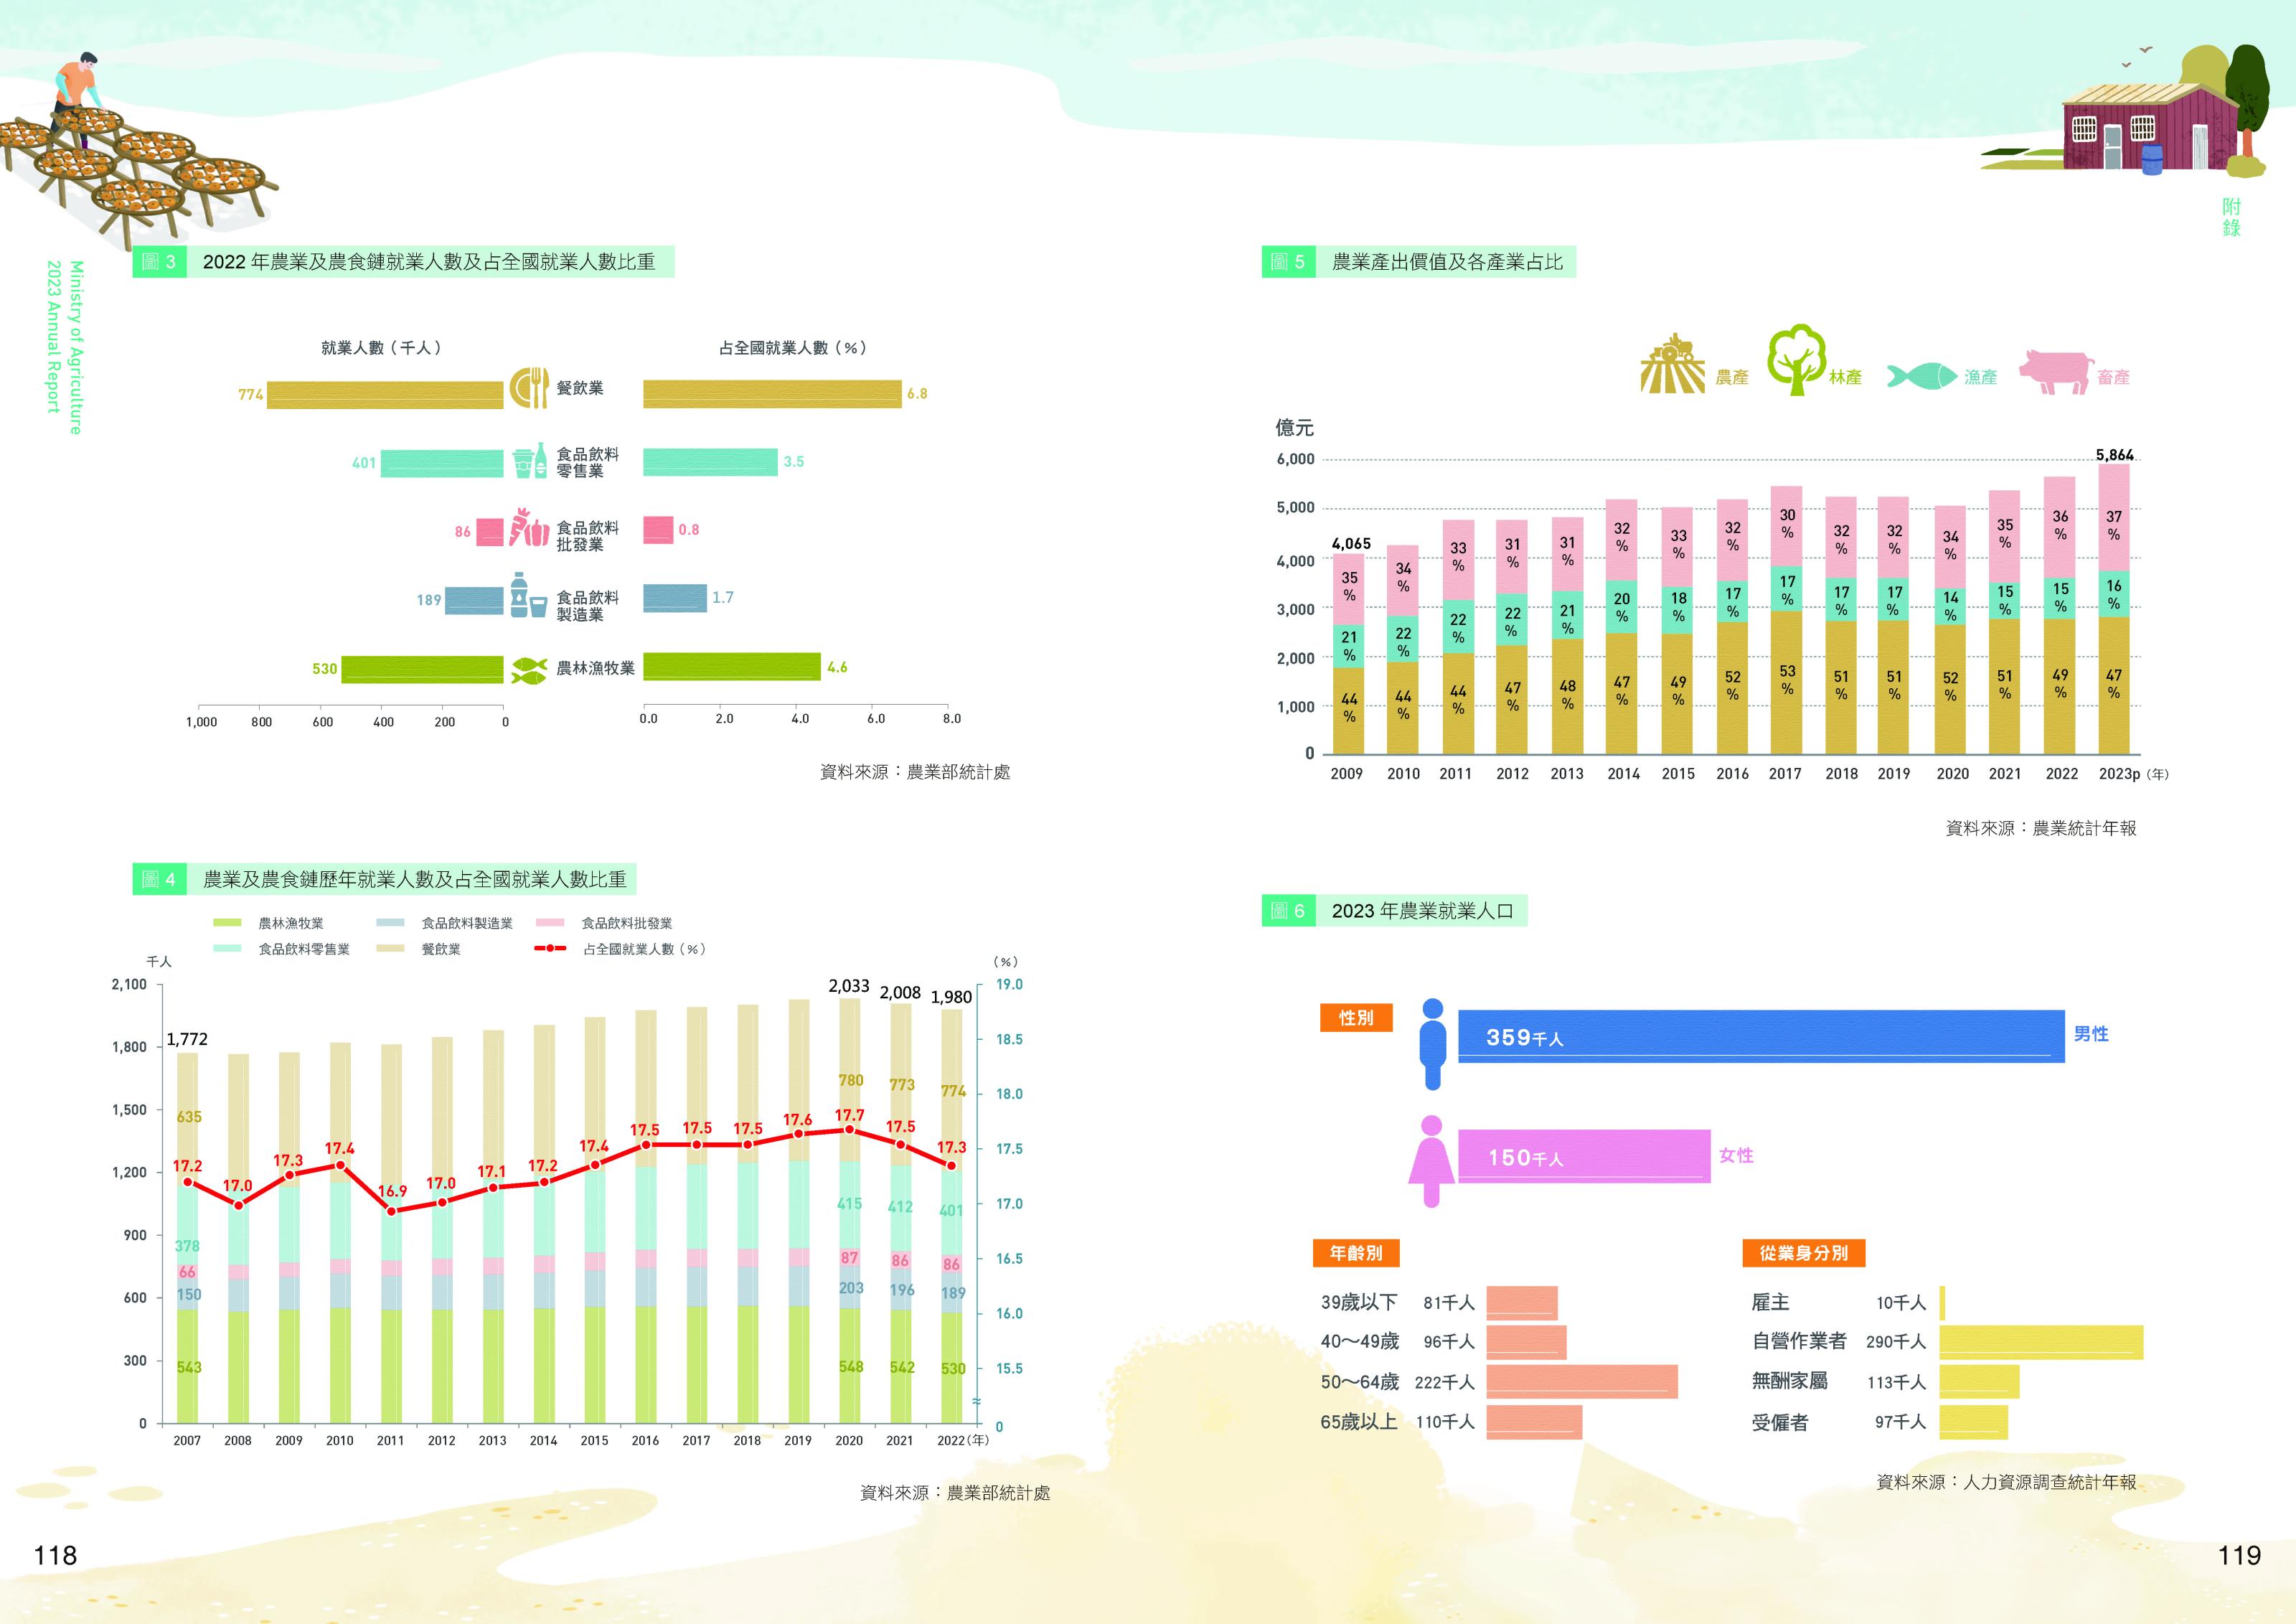The image size is (2296, 1624).
Task: Click the orange 年齡別 label
Action: 1355,1253
